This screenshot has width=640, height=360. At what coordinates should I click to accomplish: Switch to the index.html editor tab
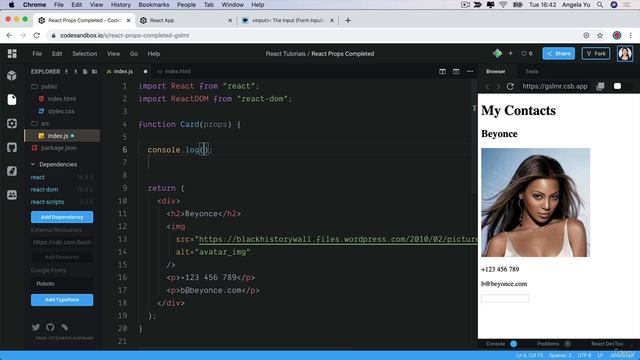[x=174, y=71]
